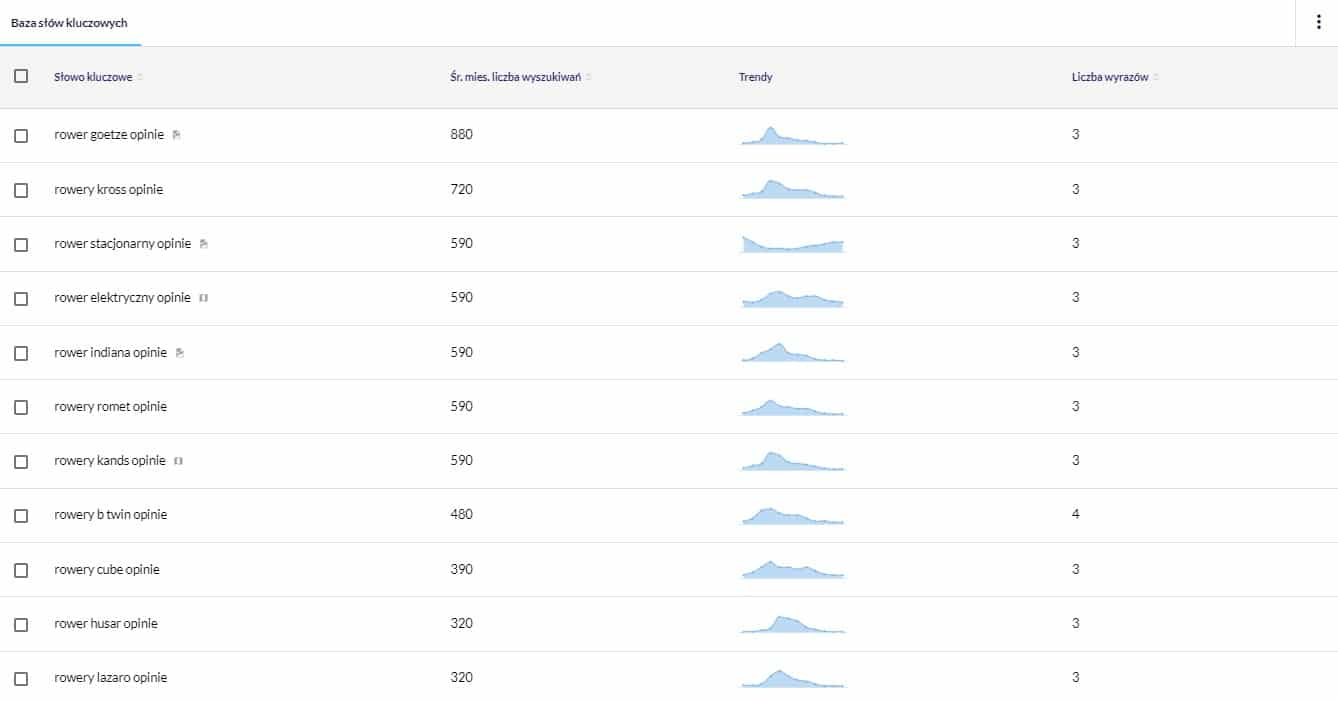Screen dimensions: 1338x702
Task: Open the rowery kross opinie trend chart
Action: tap(793, 189)
